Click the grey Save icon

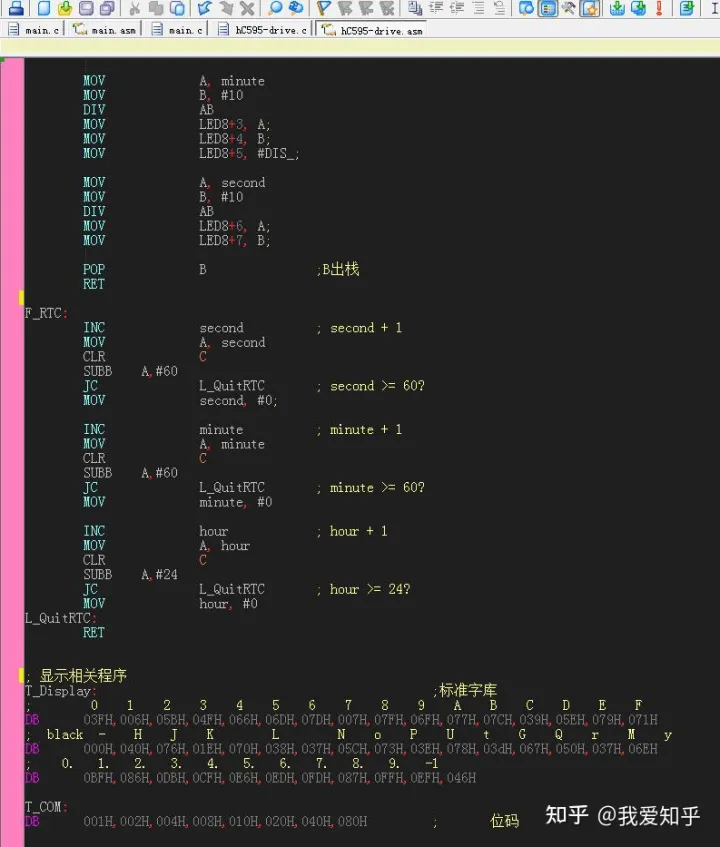(86, 8)
